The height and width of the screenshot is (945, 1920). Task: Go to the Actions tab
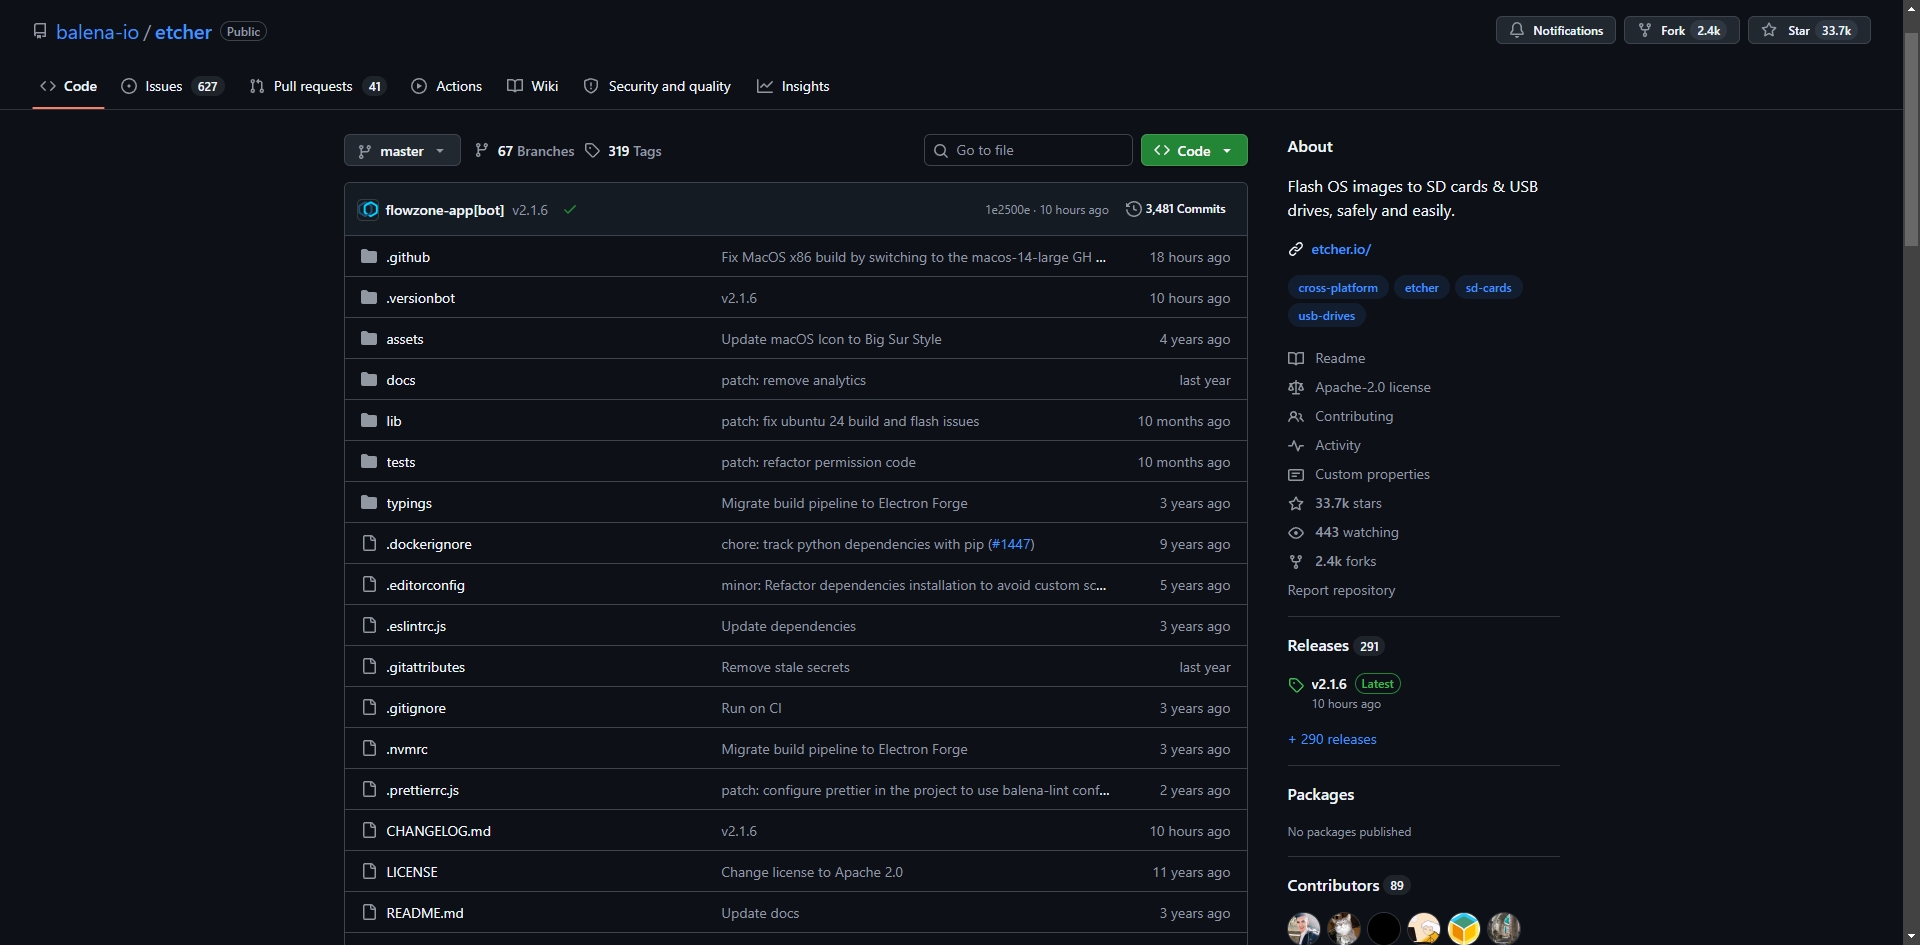[446, 86]
